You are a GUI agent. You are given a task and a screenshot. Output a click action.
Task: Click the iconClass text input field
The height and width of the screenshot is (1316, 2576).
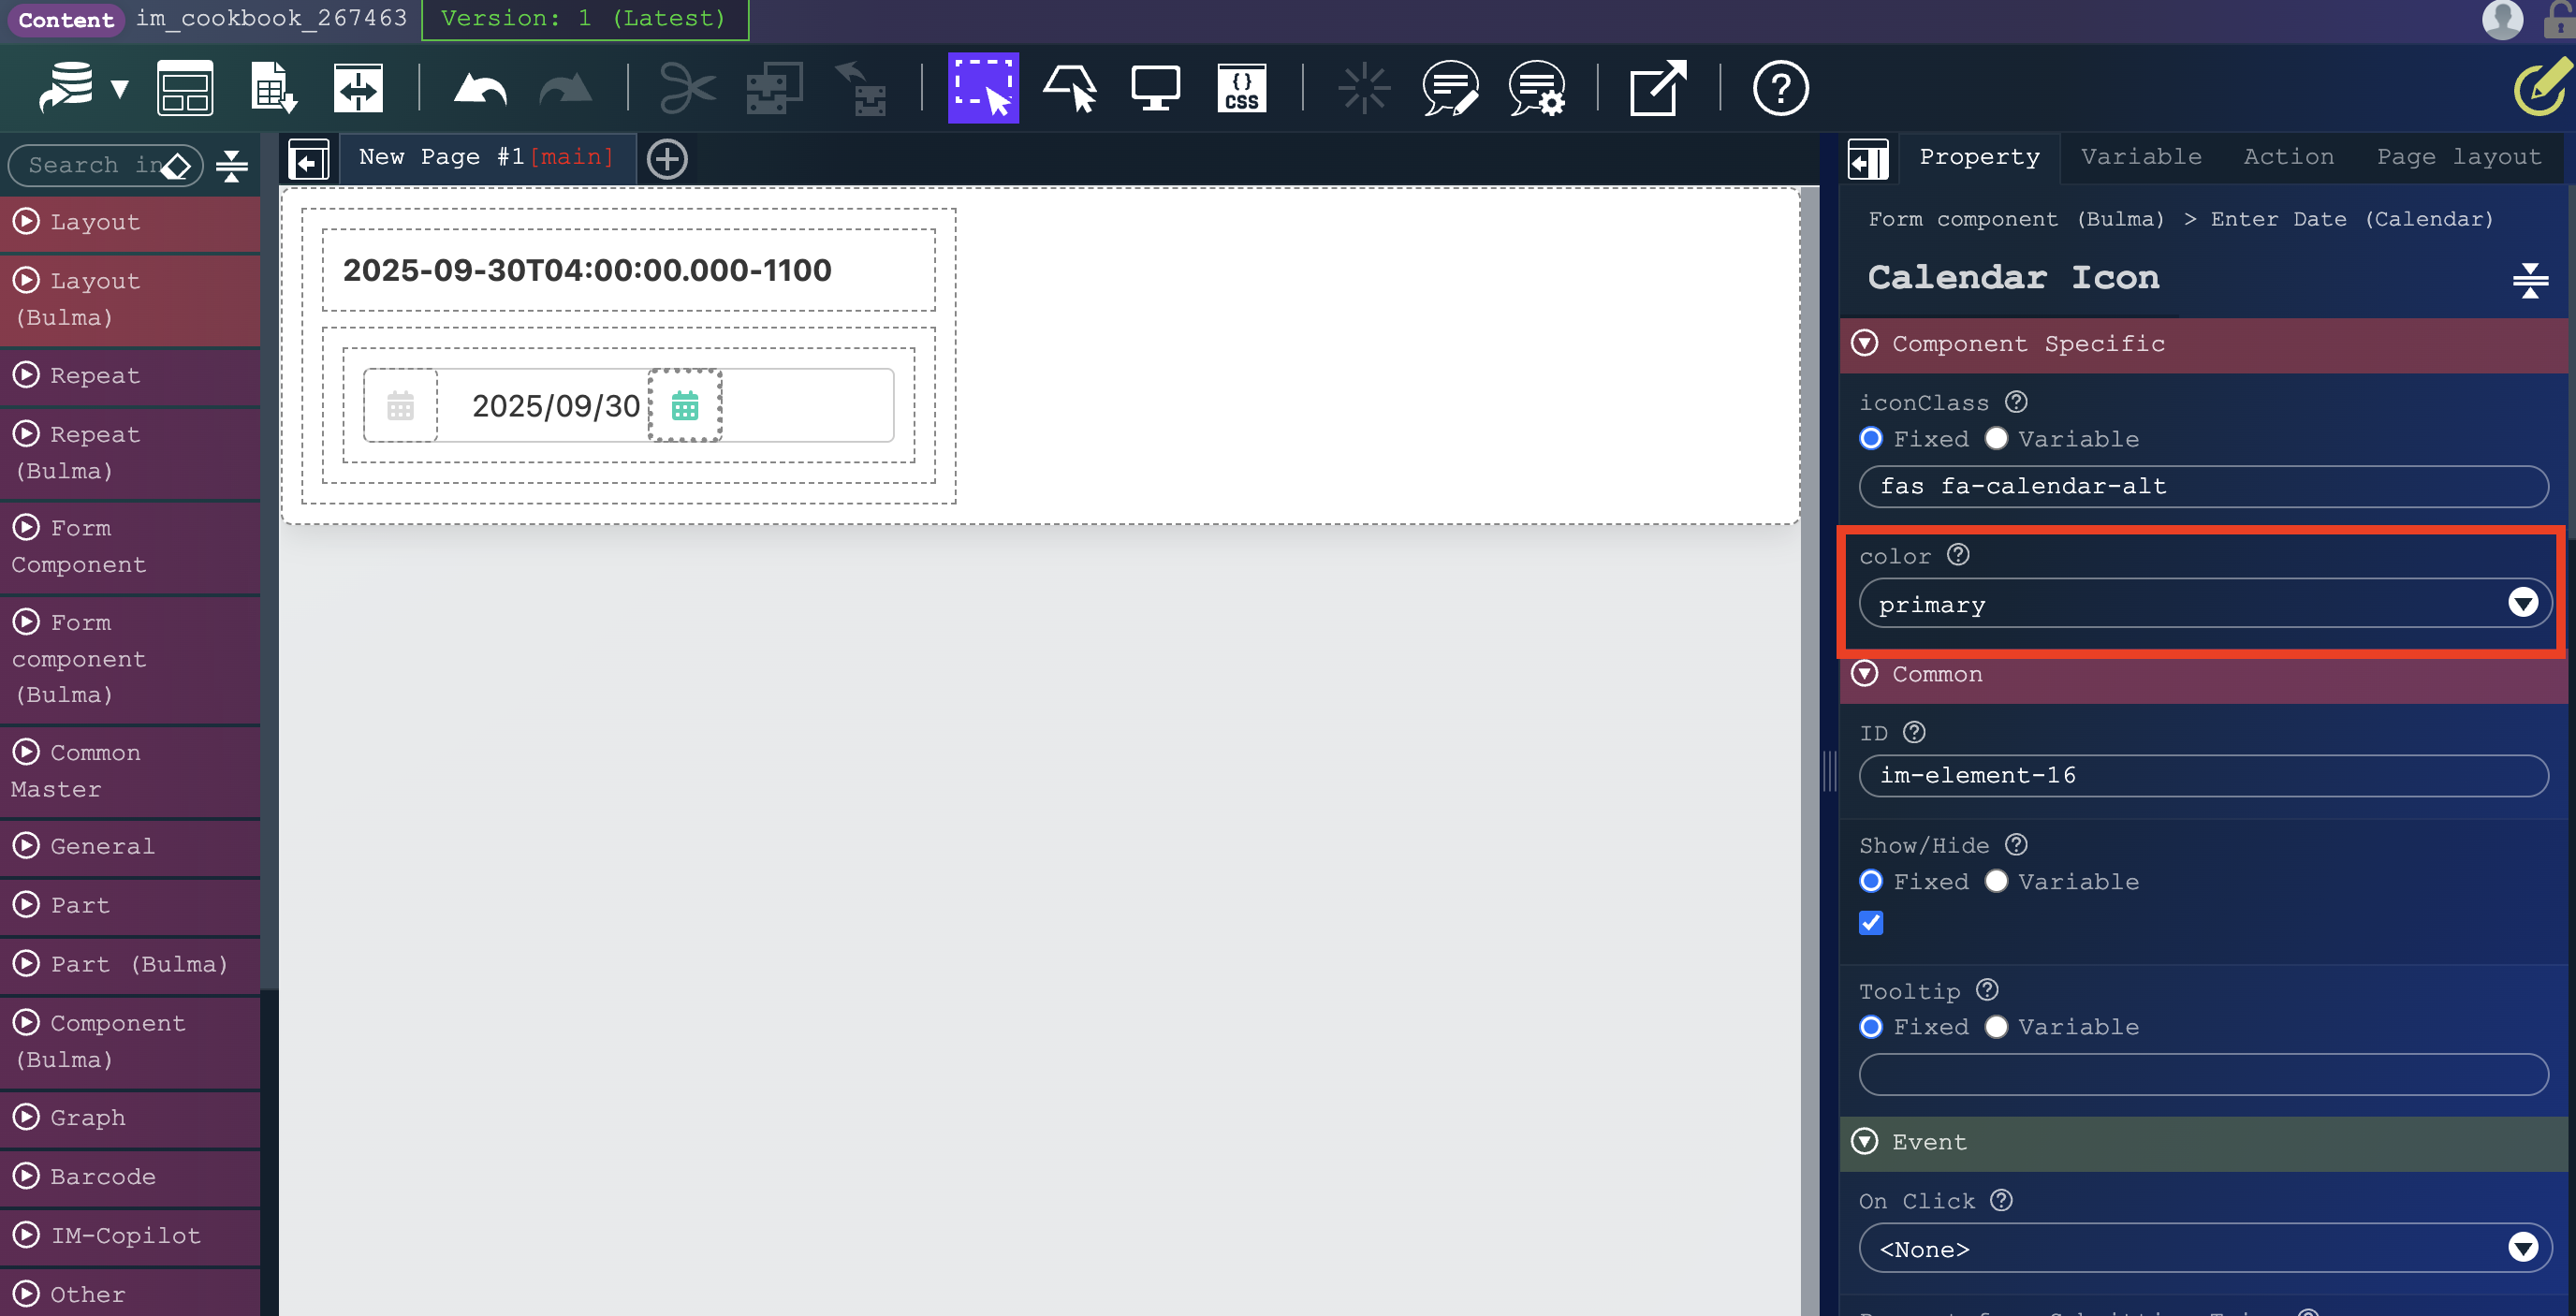pos(2203,487)
